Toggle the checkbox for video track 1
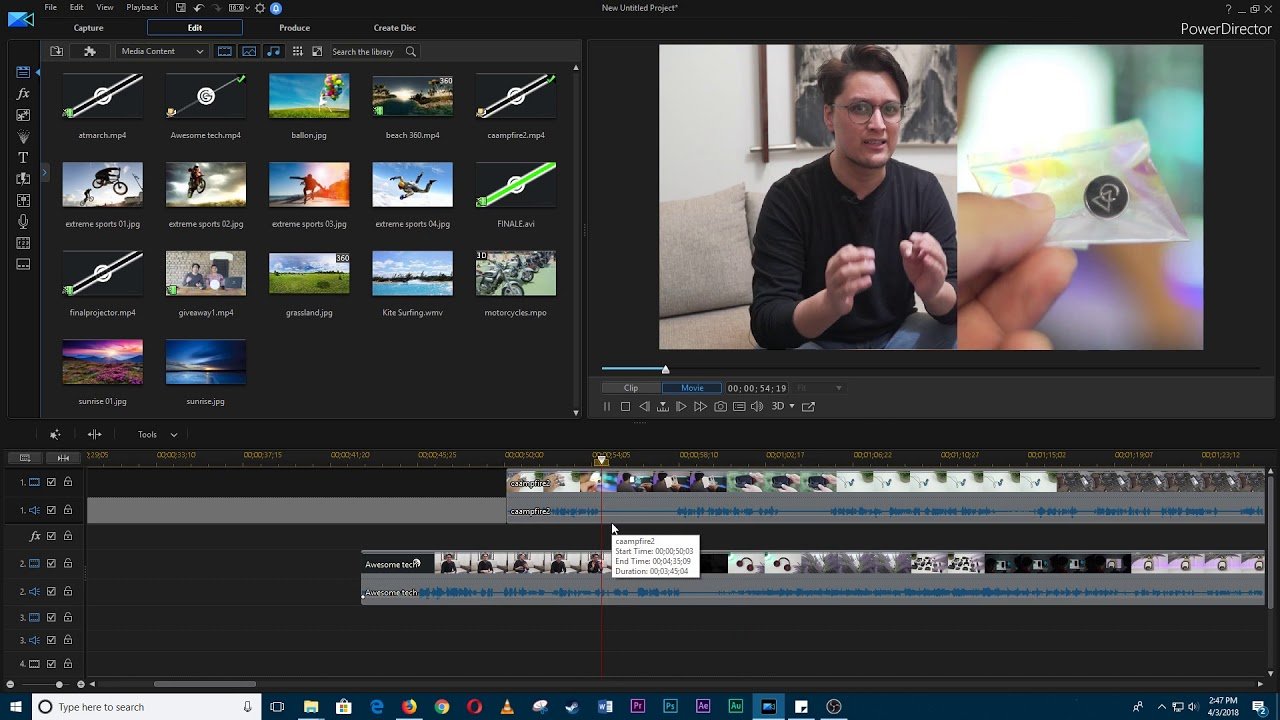Image resolution: width=1280 pixels, height=720 pixels. [51, 482]
